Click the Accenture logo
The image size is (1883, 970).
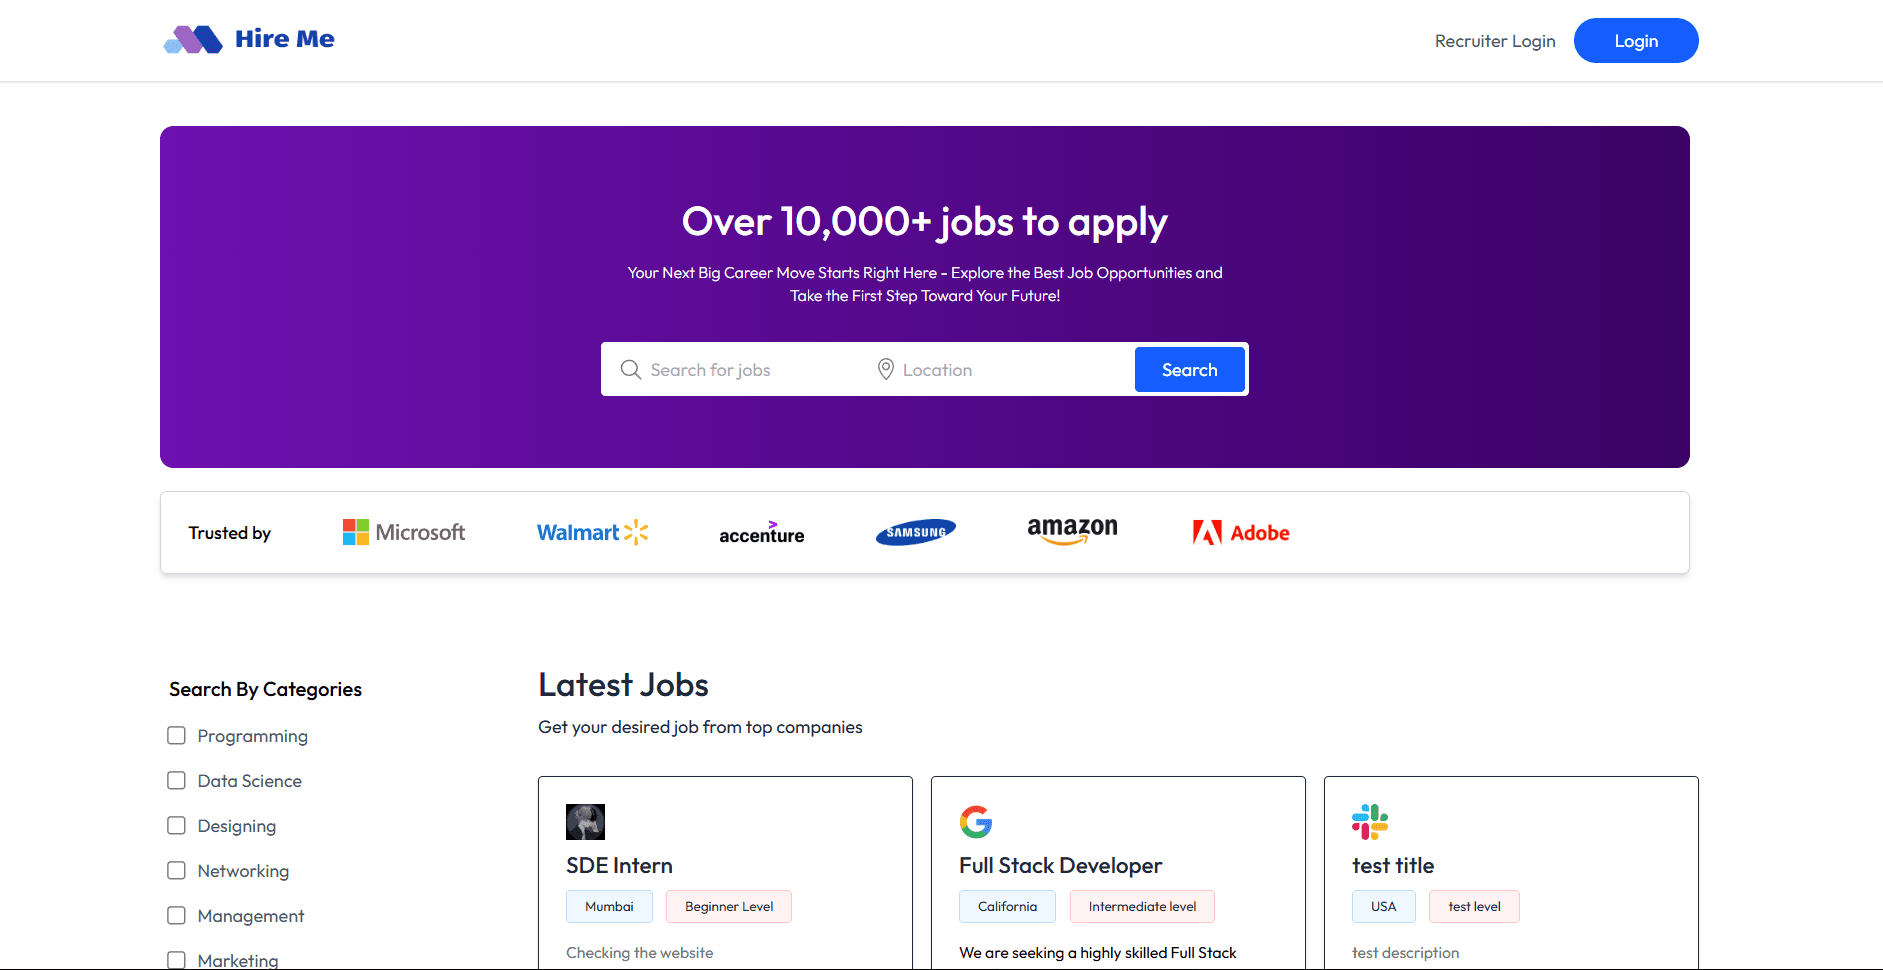tap(761, 532)
